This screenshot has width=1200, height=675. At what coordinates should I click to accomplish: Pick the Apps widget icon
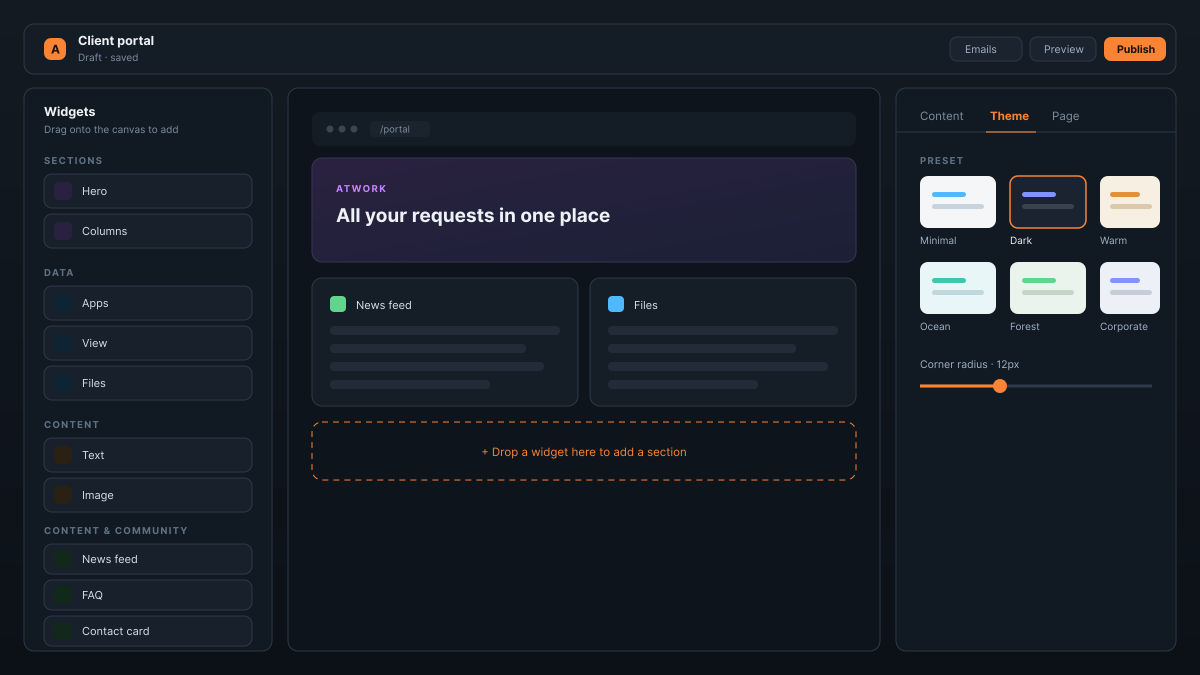tap(63, 303)
